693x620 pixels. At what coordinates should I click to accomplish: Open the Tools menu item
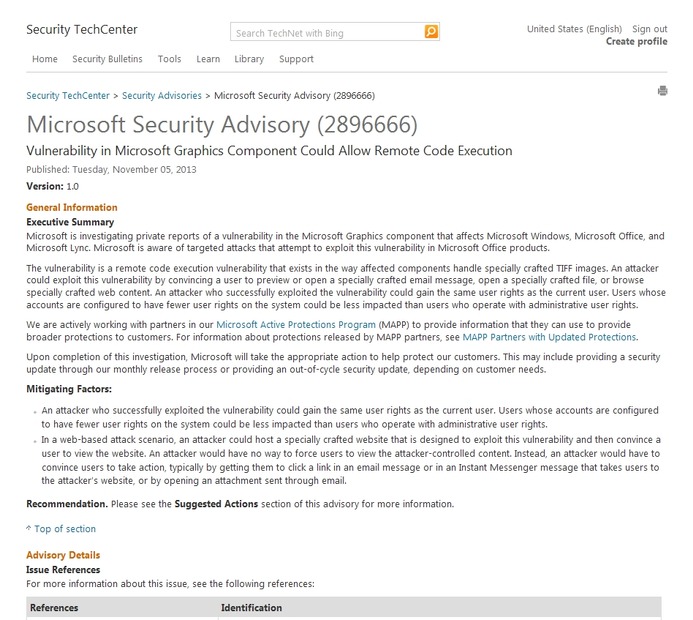tap(170, 59)
